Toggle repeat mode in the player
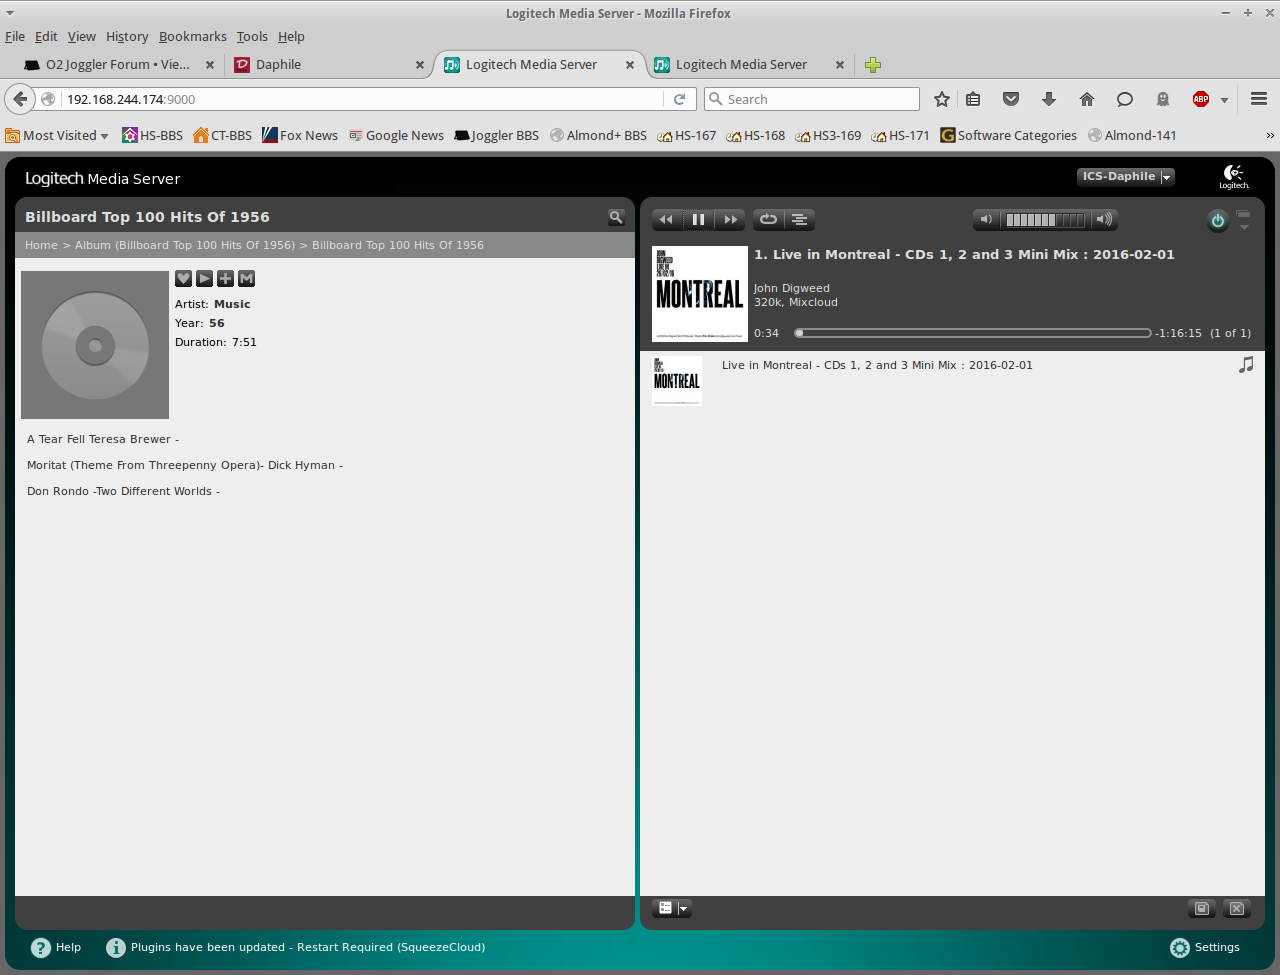 click(x=768, y=220)
